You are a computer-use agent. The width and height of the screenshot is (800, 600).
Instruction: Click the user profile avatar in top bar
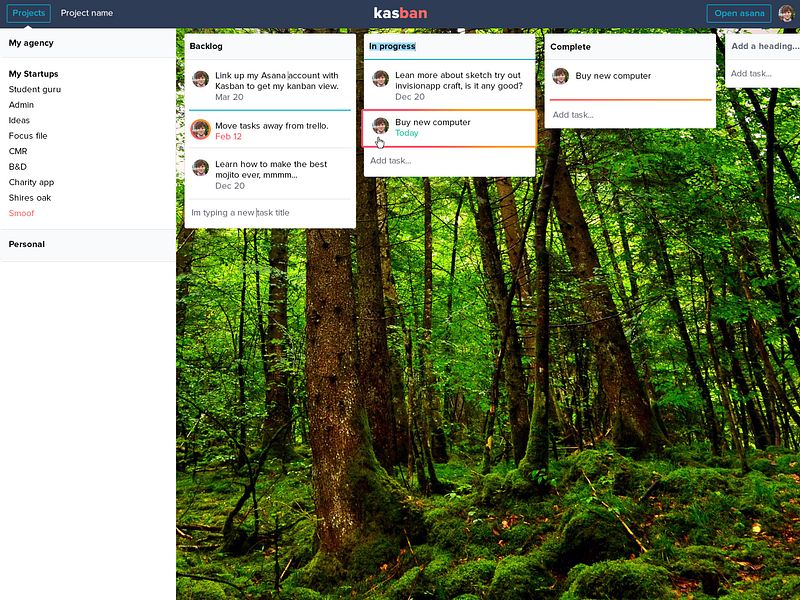coord(786,13)
